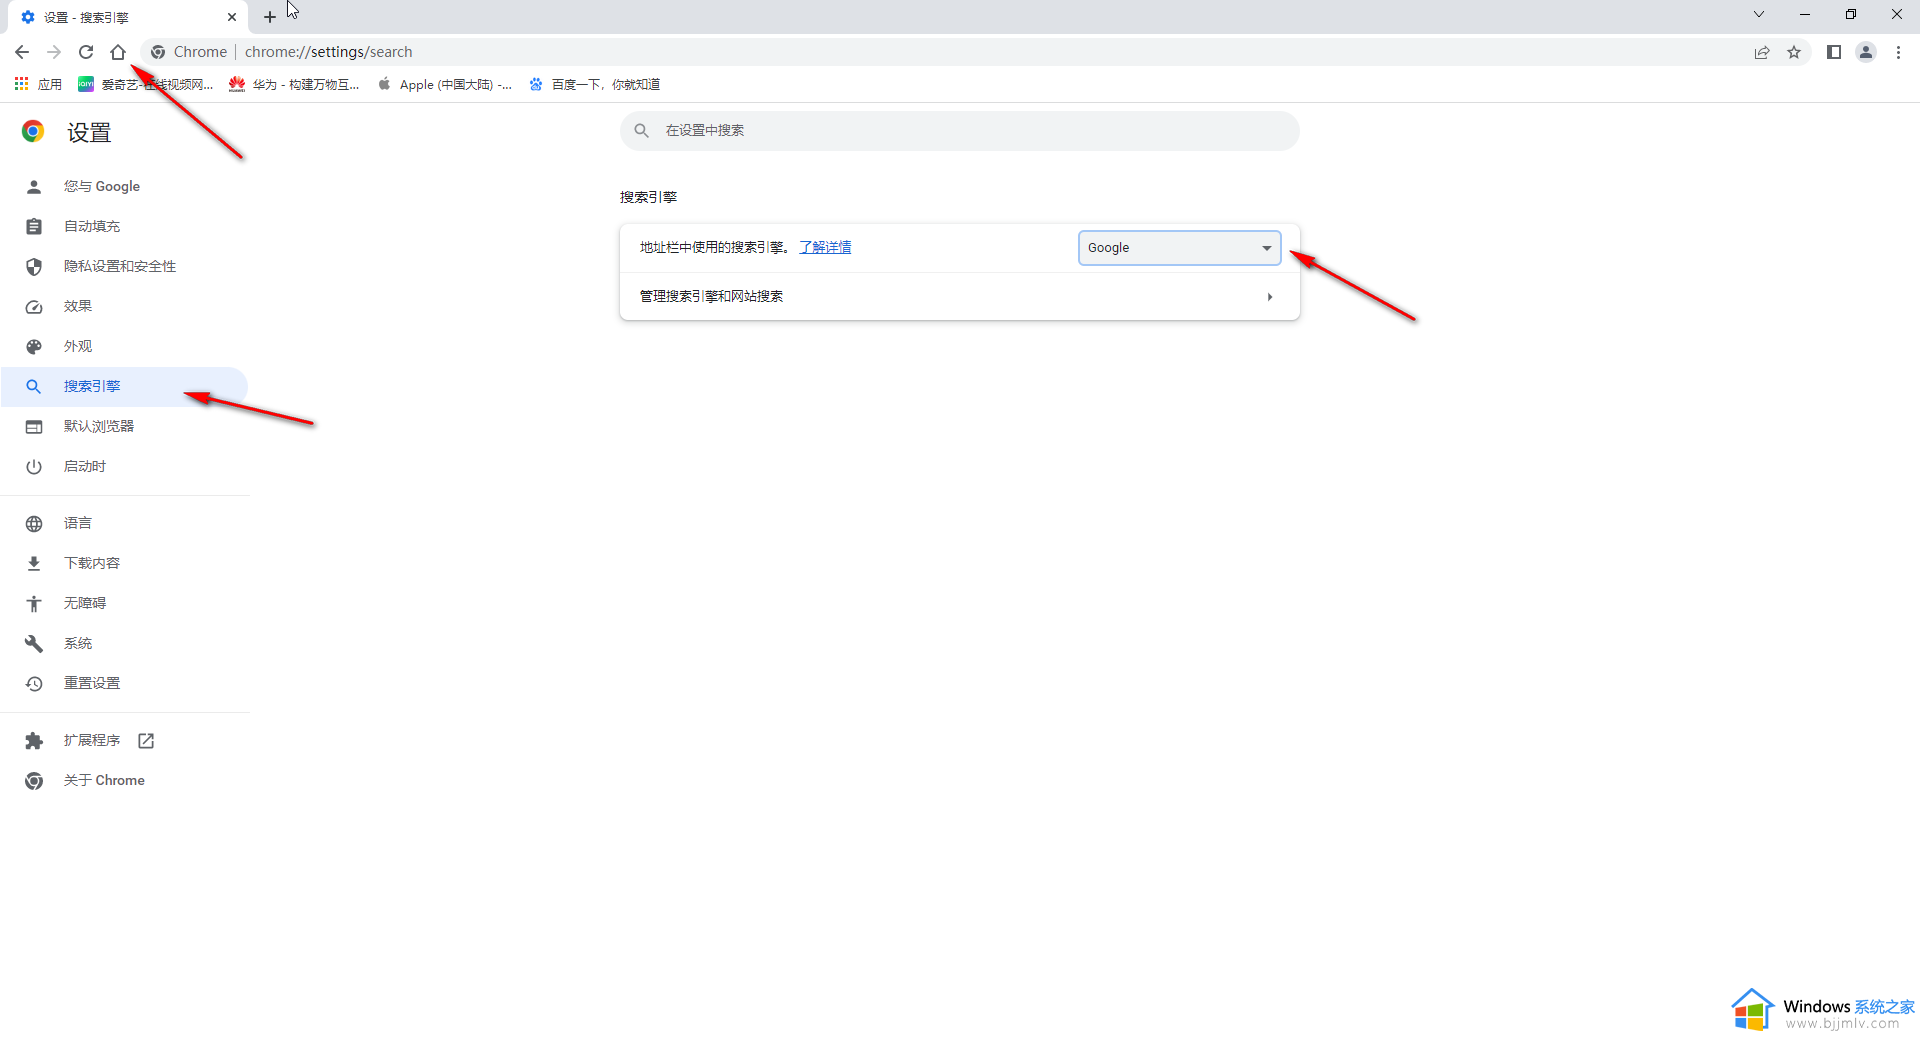
Task: Open the 爱奇艺 bookmark
Action: tap(146, 84)
